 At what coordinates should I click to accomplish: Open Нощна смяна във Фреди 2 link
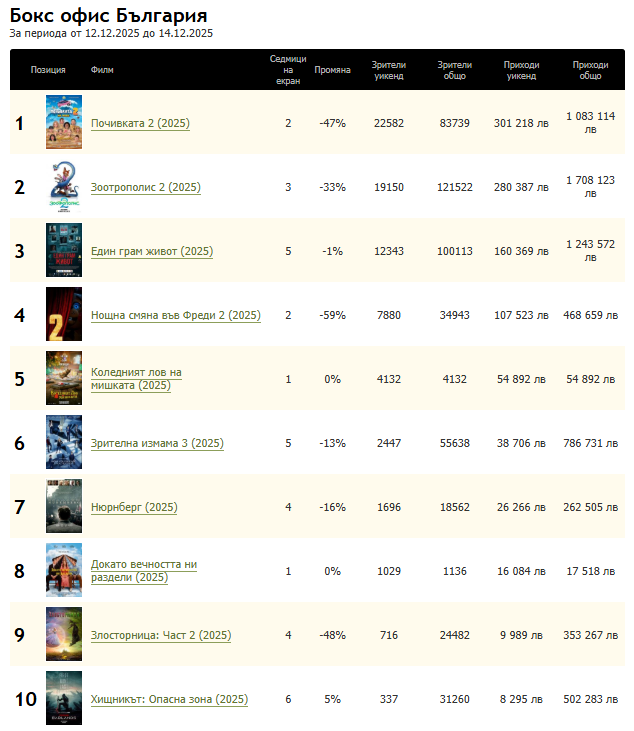pyautogui.click(x=175, y=316)
